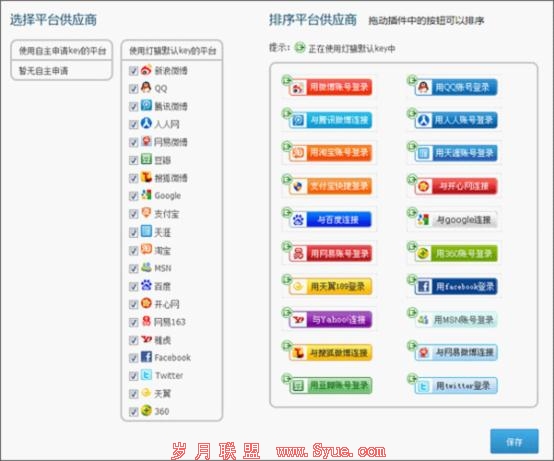The image size is (554, 461).
Task: Select the 使用灯鹭默认key的平台 header
Action: pos(172,51)
